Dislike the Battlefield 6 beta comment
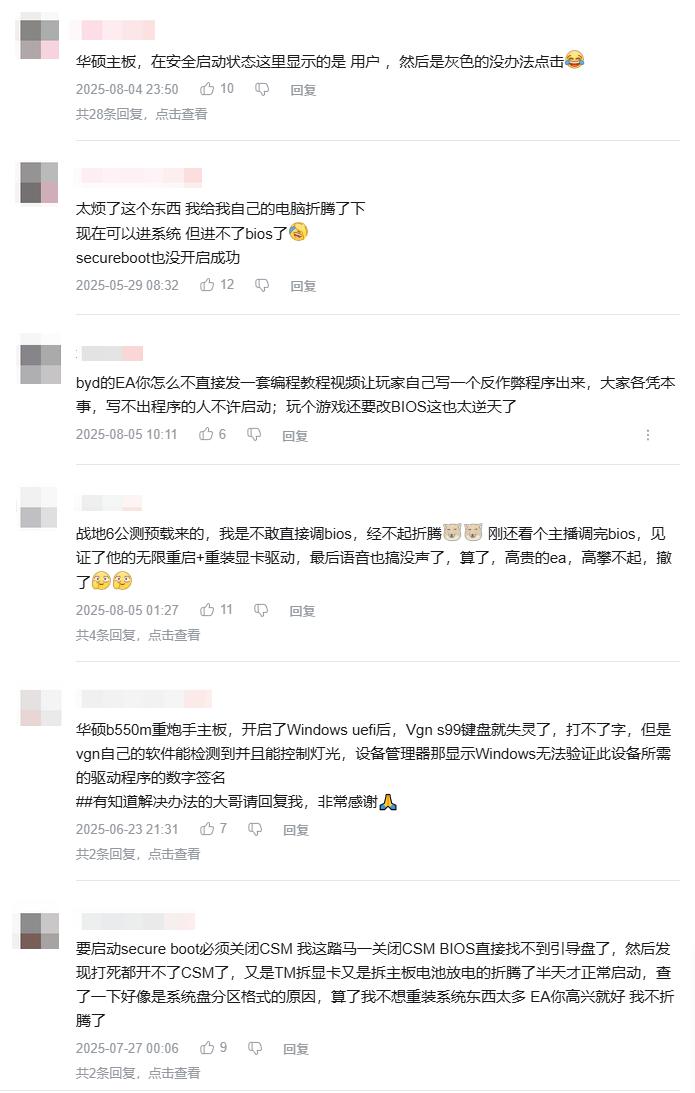695x1093 pixels. 261,610
